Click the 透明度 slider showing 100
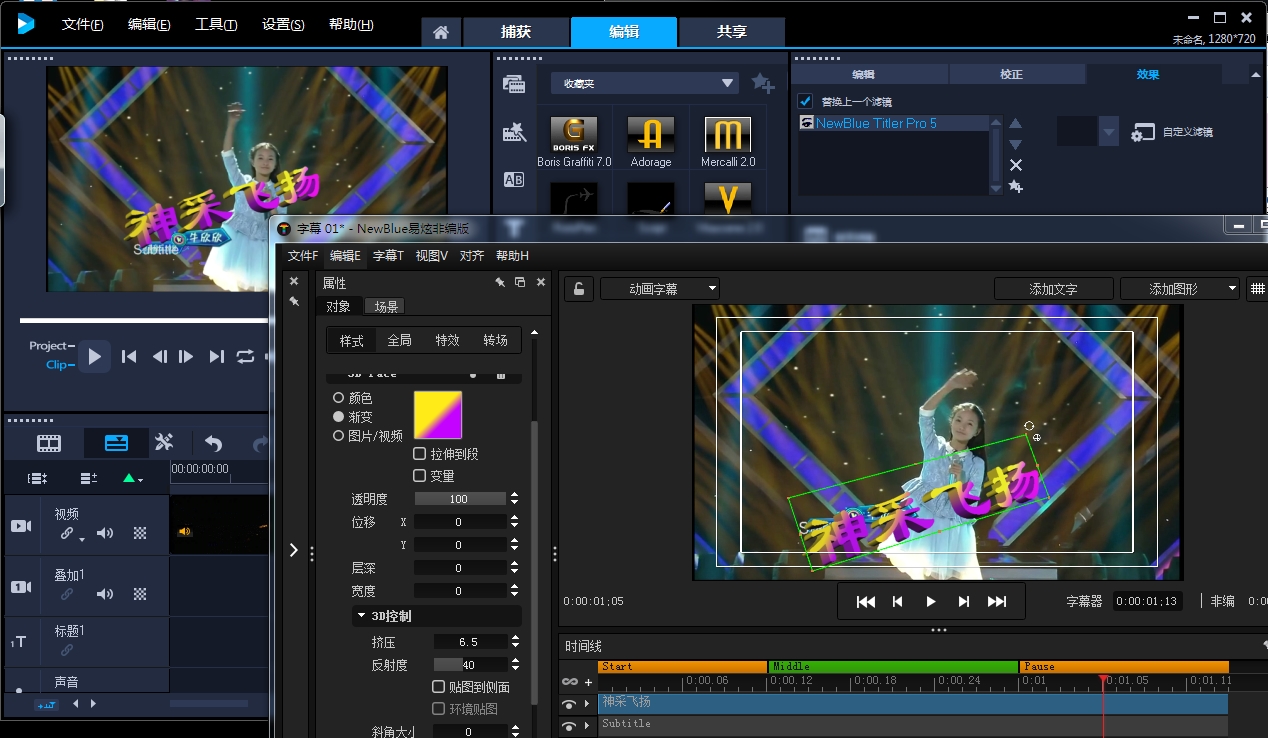 click(x=460, y=499)
